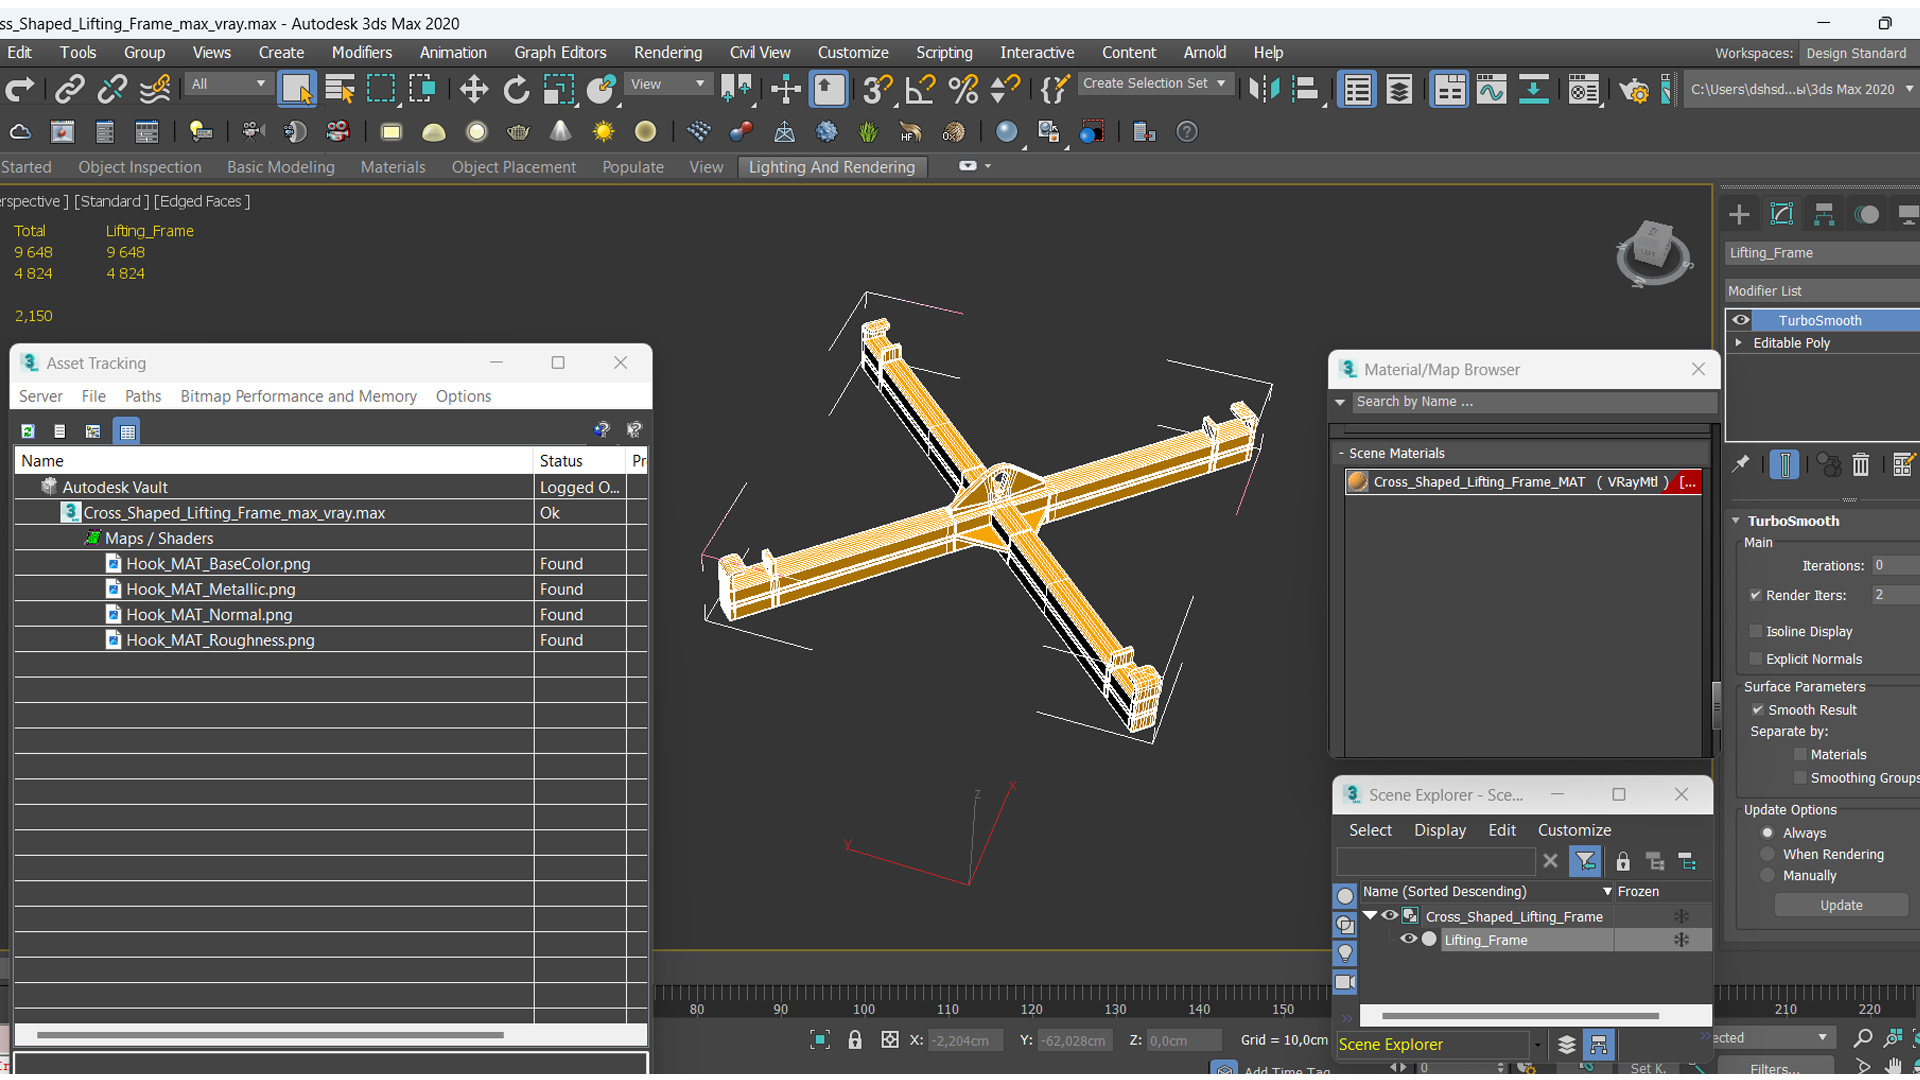Click the Select Object arrow tool
This screenshot has height=1080, width=1920.
pyautogui.click(x=296, y=90)
